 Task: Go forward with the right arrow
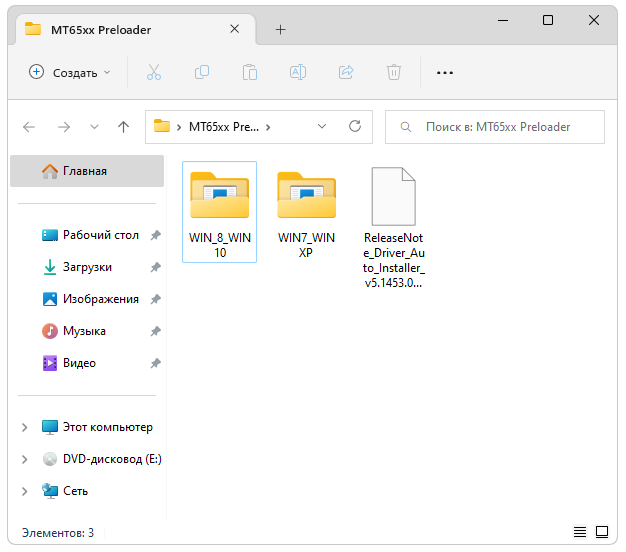tap(64, 127)
